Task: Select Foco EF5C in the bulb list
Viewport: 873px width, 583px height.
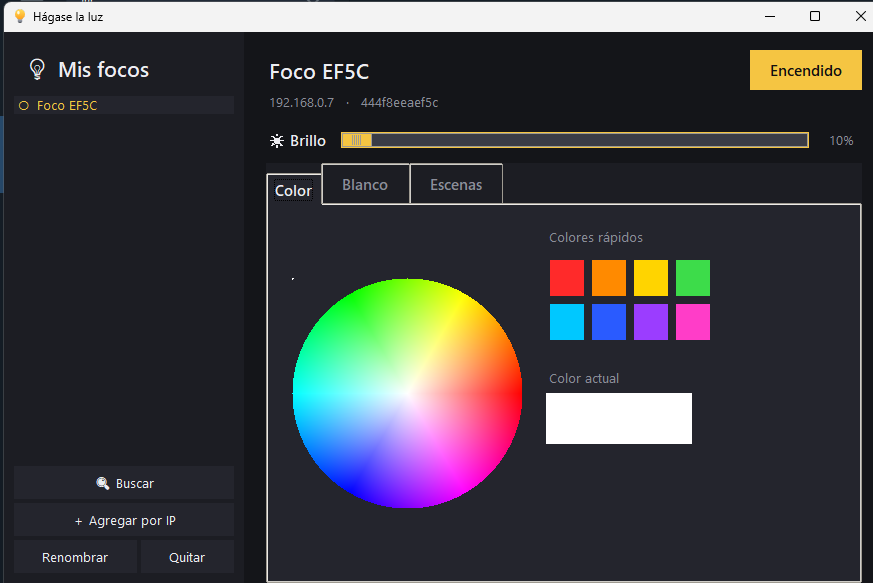Action: pos(124,105)
